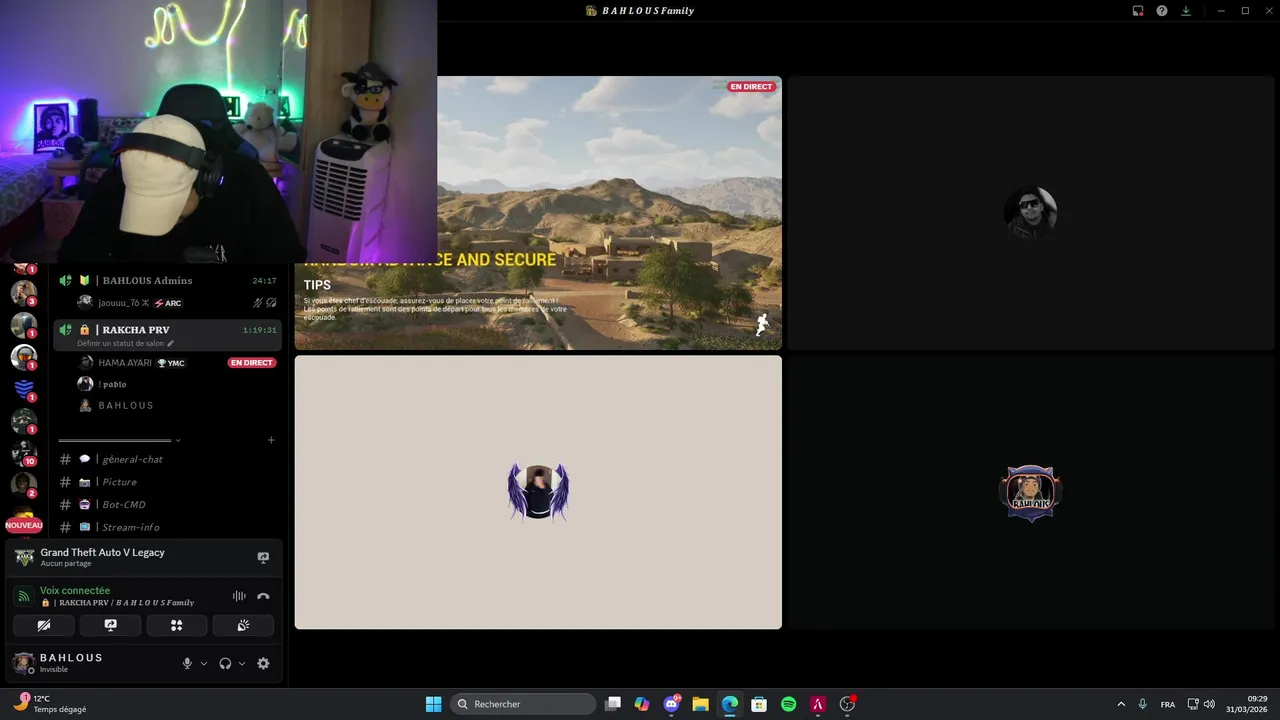Open the live stream tile EN DIRECT
The height and width of the screenshot is (720, 1280).
click(x=538, y=213)
